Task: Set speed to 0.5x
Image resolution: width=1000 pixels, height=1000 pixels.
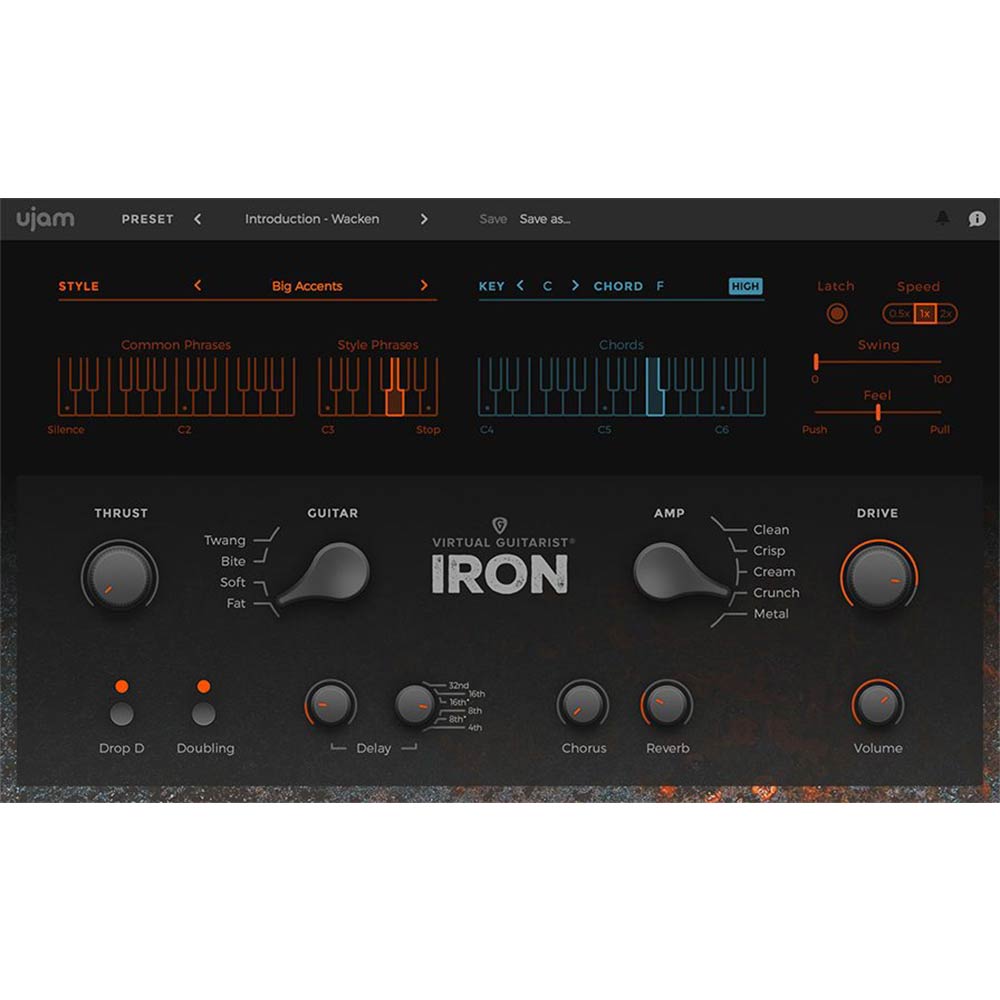Action: pos(898,313)
